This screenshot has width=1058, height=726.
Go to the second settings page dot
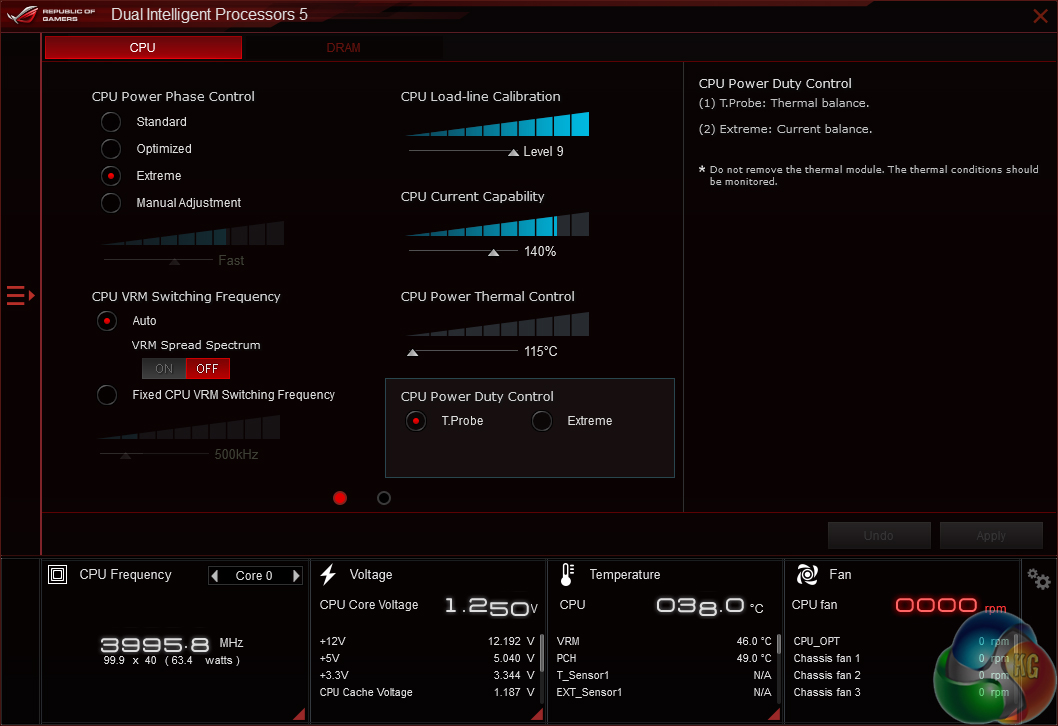click(x=384, y=498)
